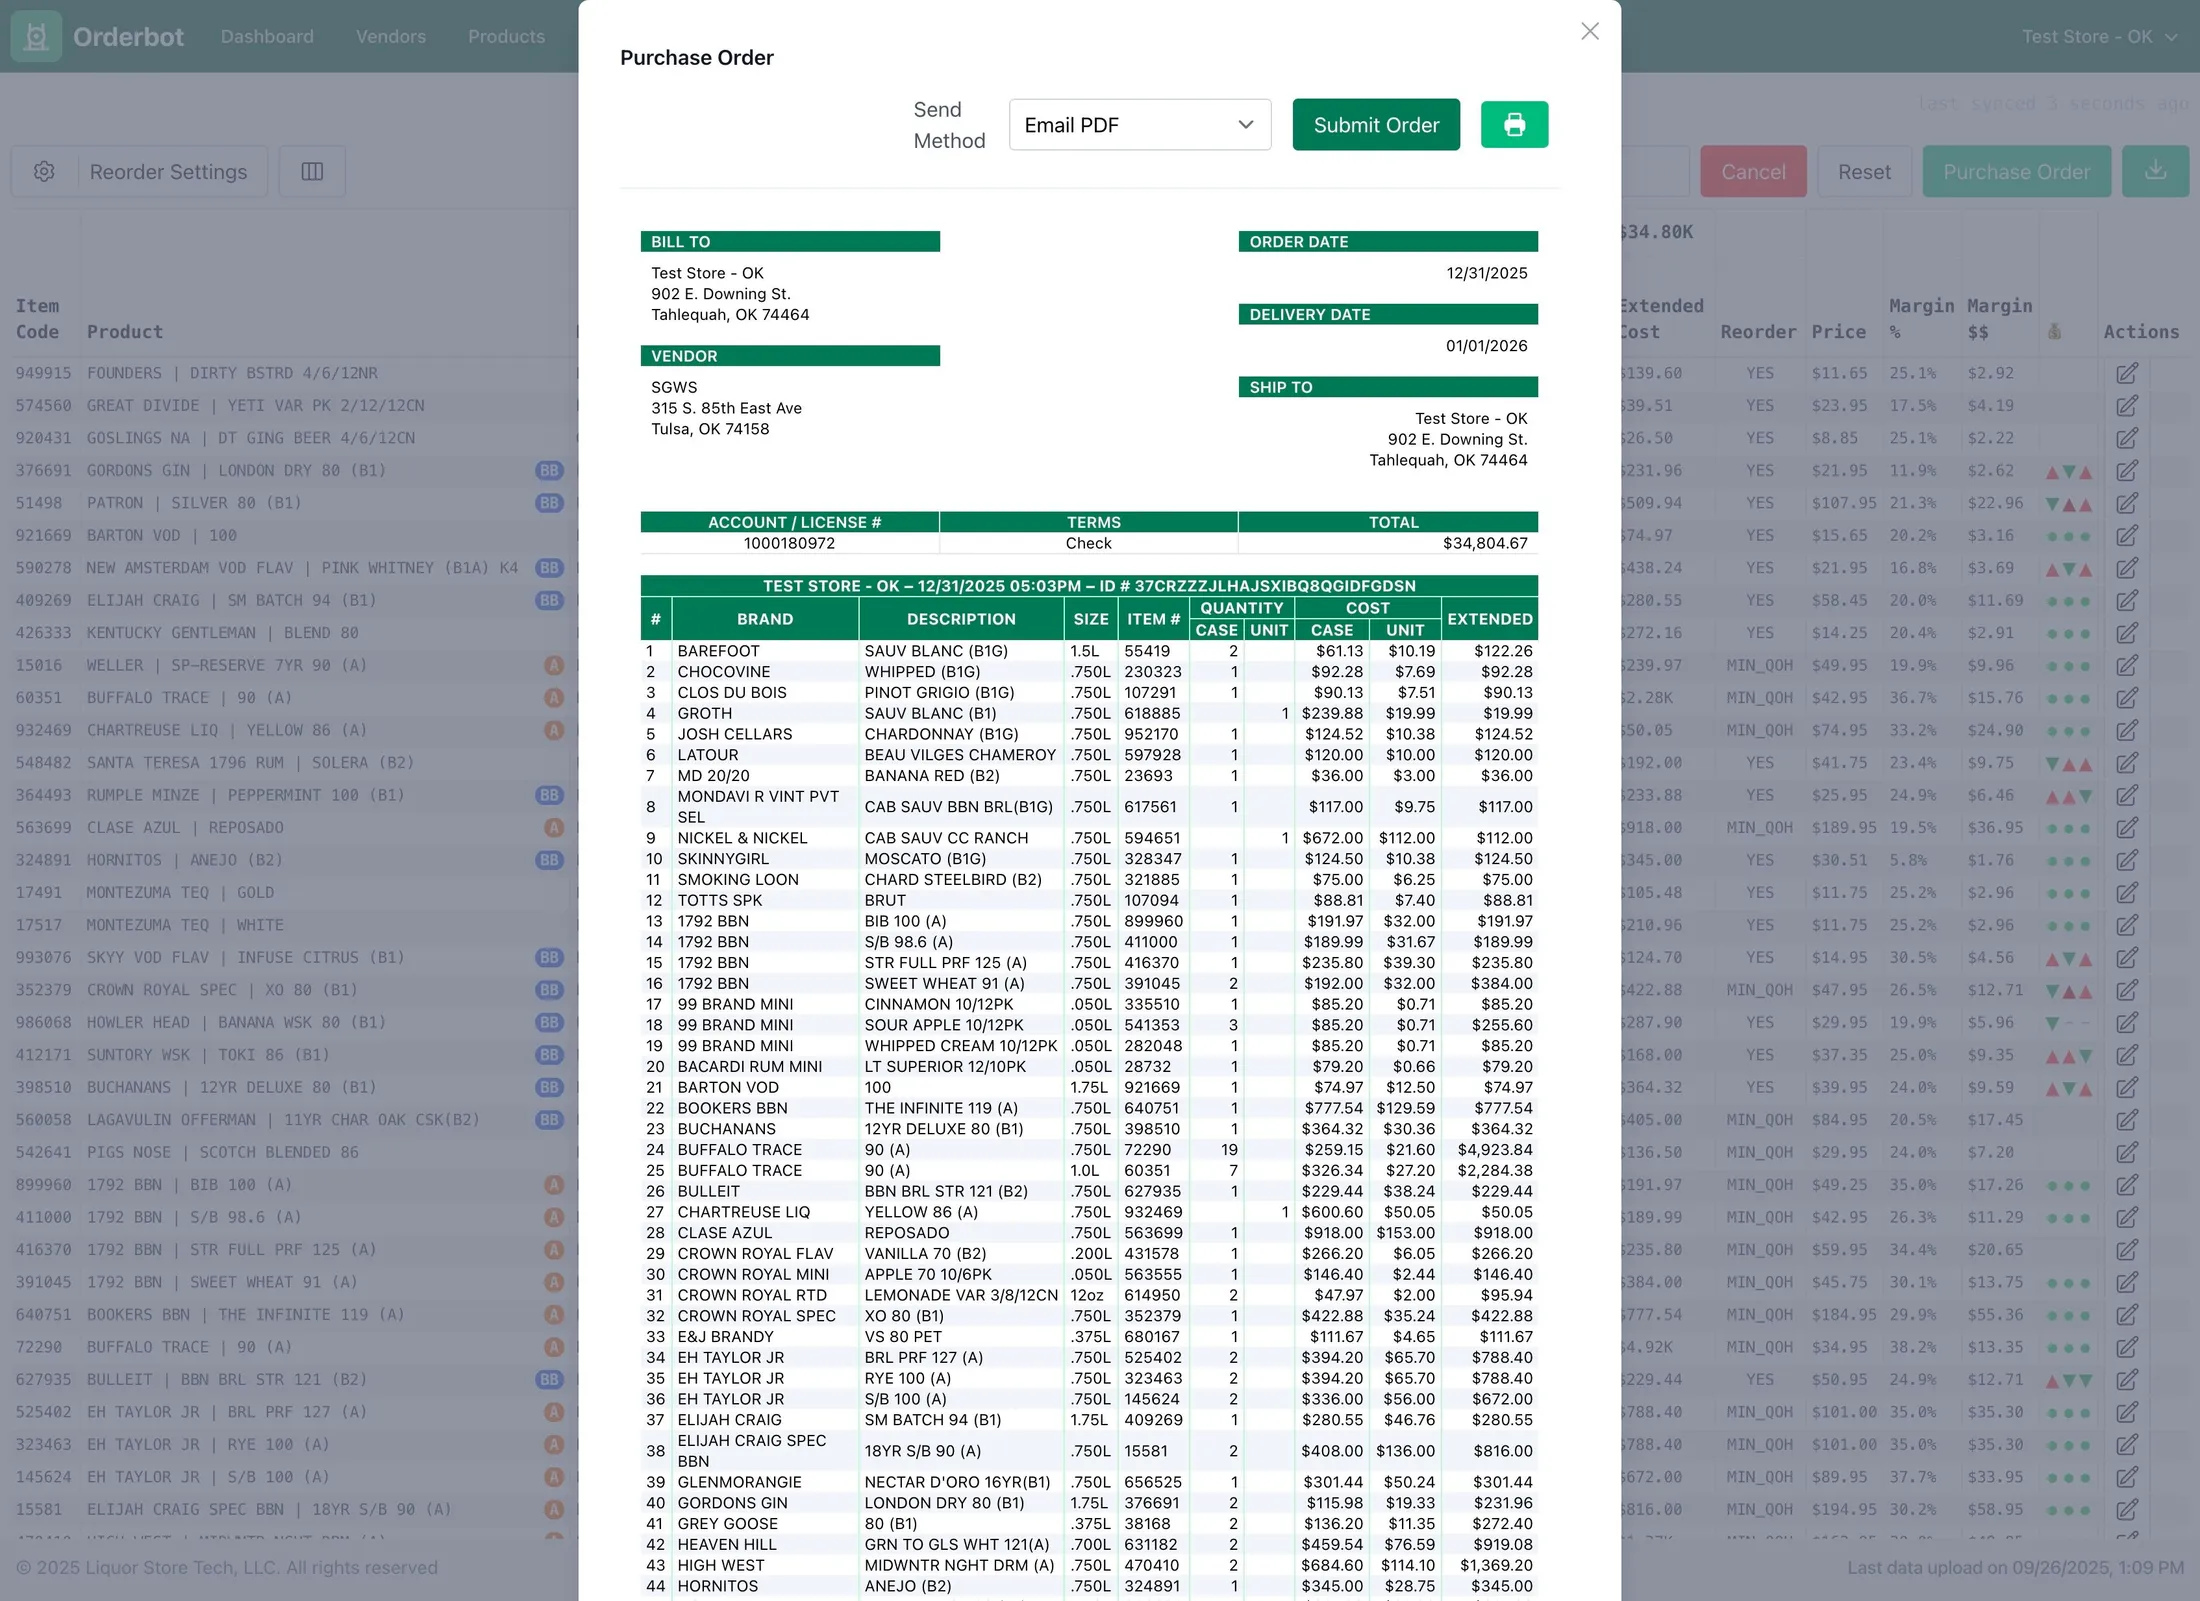Image resolution: width=2200 pixels, height=1601 pixels.
Task: Click the Item Code column header
Action: tap(37, 319)
